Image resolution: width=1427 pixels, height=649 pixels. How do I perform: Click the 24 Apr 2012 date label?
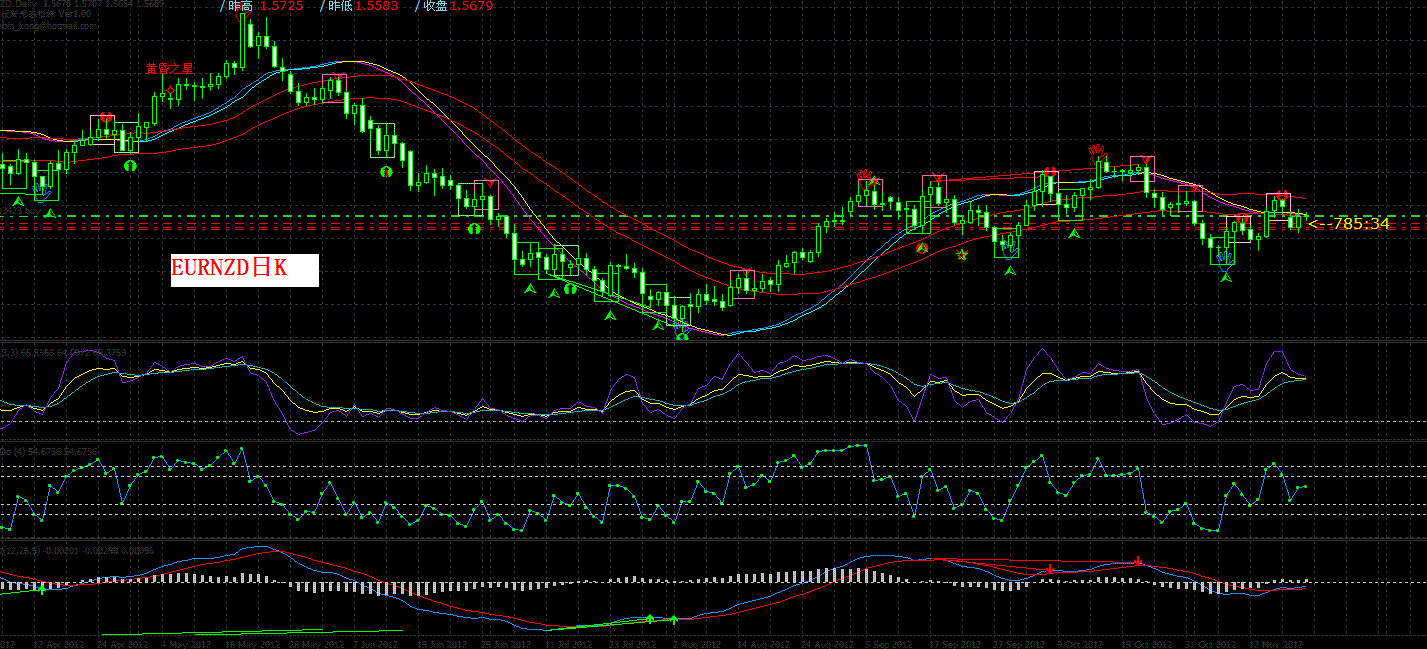click(122, 644)
